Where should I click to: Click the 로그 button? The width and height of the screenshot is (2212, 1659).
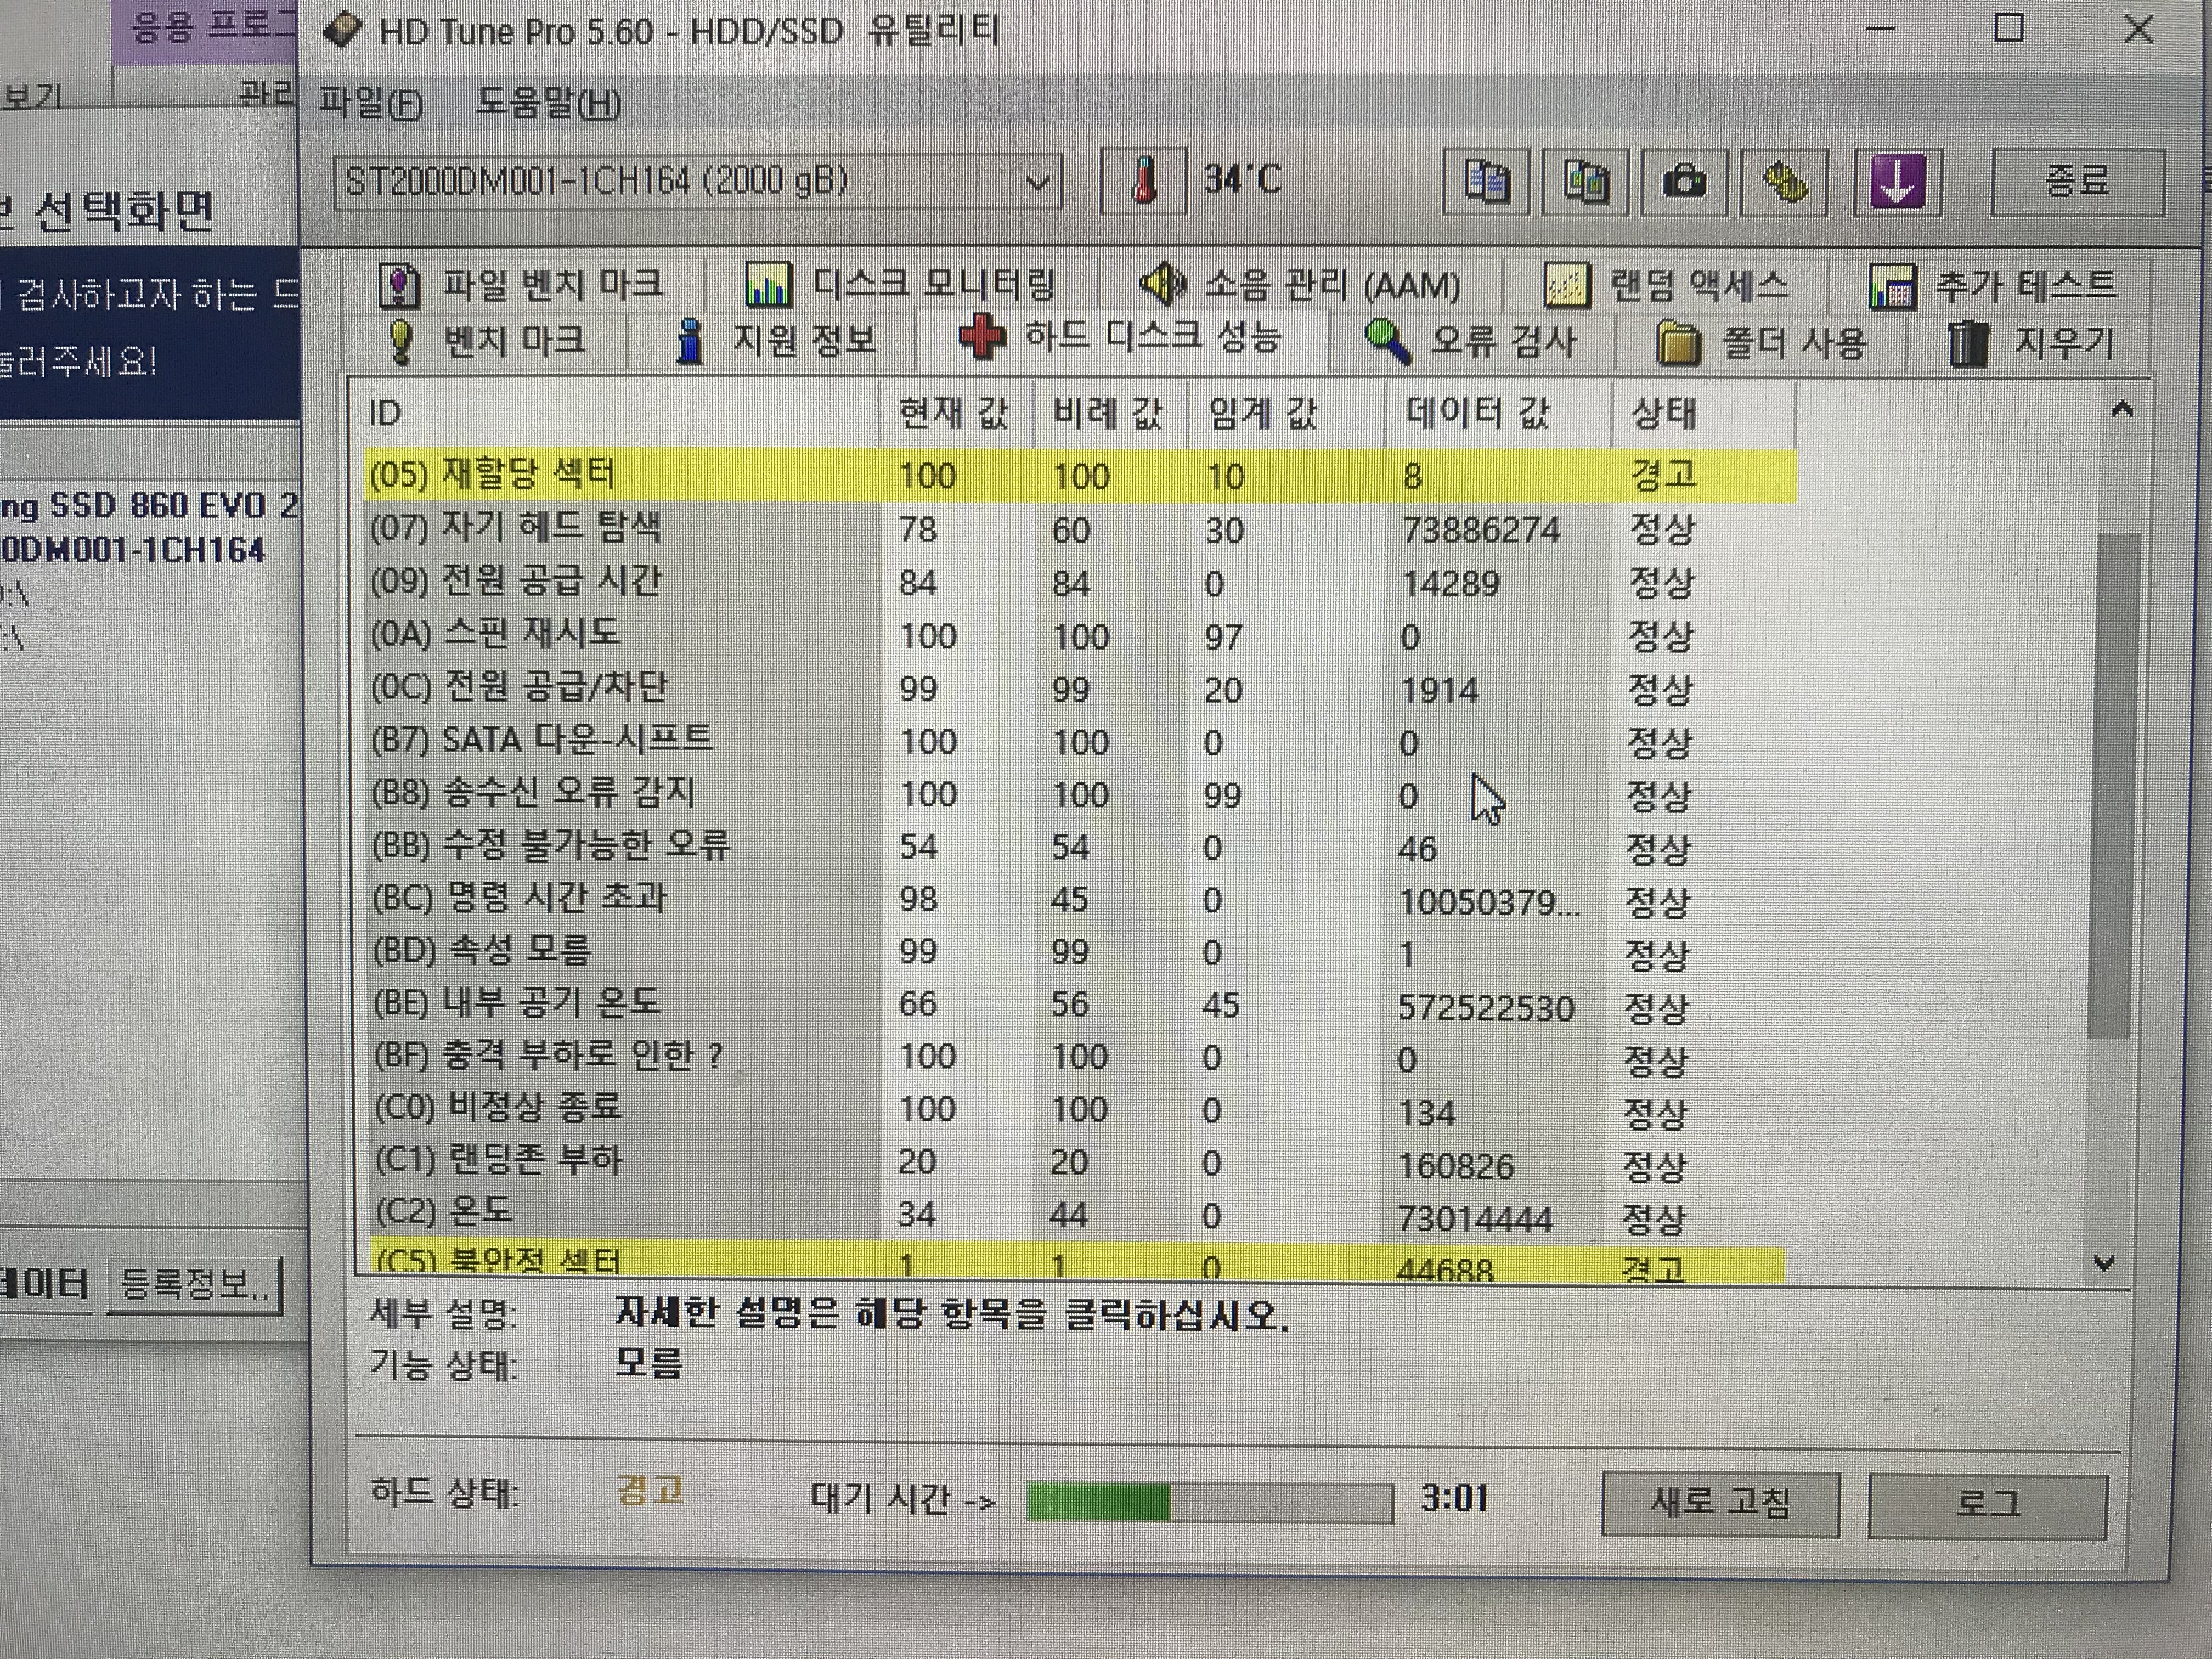[x=1986, y=1503]
